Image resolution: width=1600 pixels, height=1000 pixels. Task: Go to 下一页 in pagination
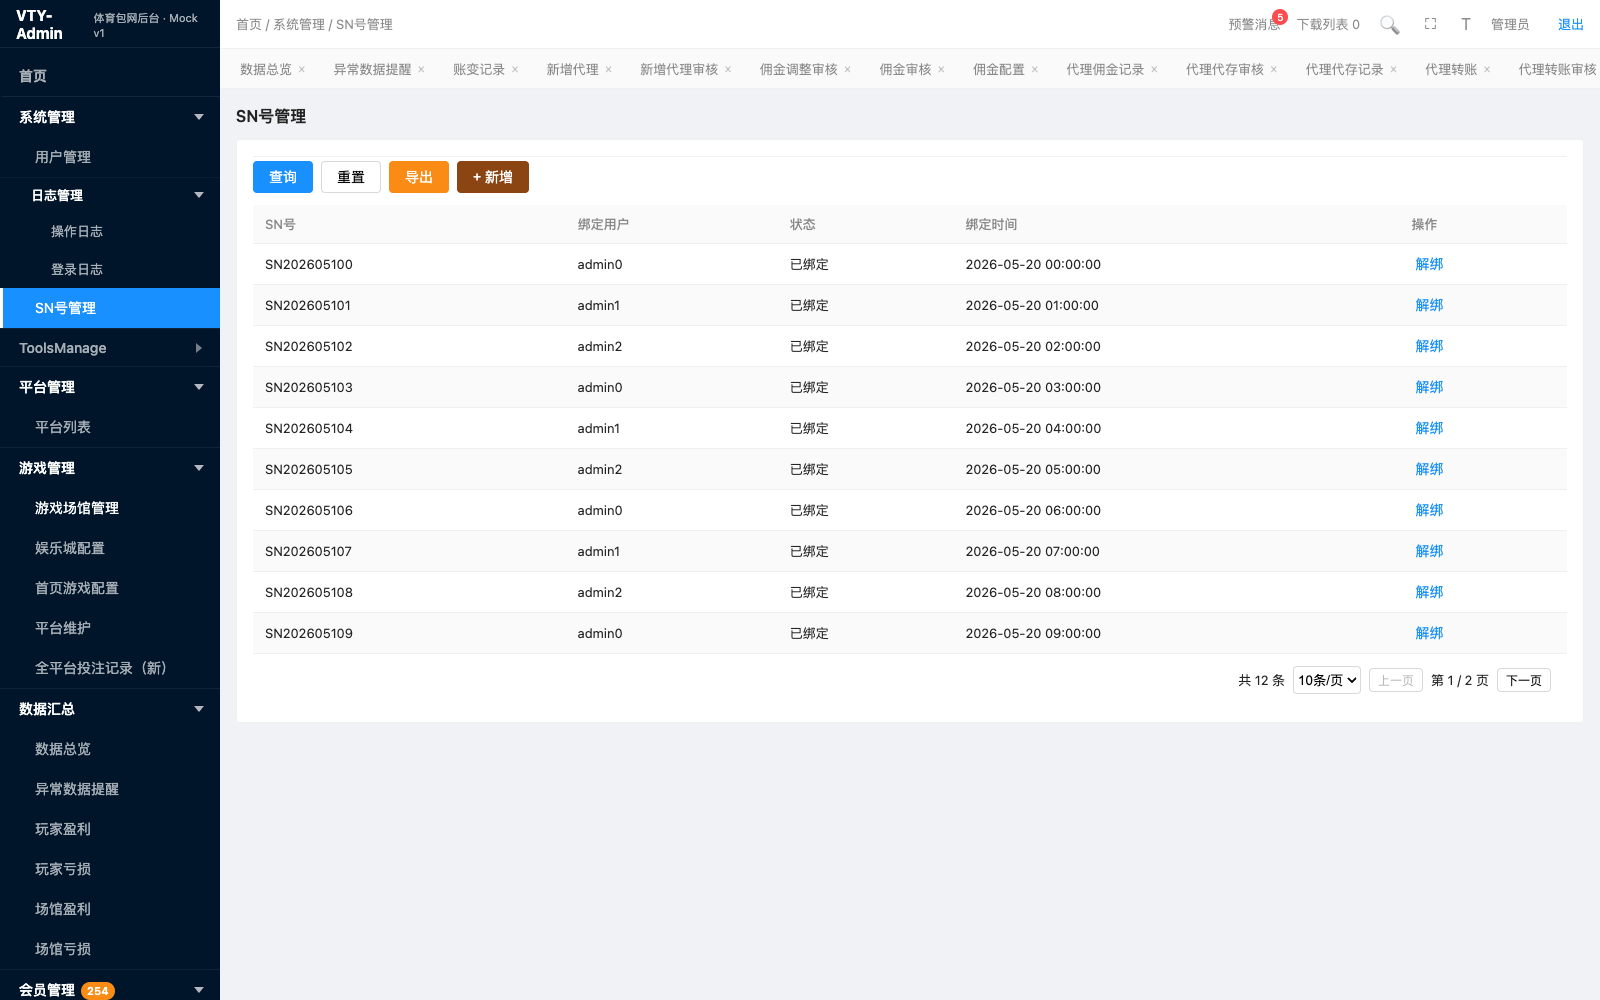coord(1524,680)
